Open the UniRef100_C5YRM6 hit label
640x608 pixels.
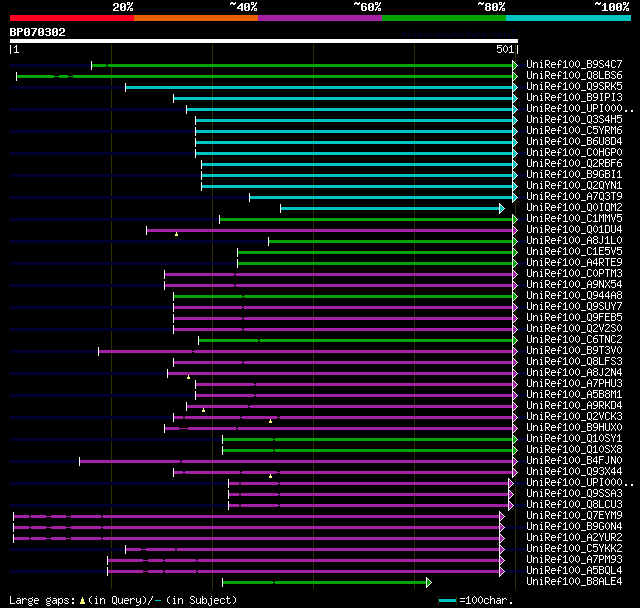(x=574, y=131)
